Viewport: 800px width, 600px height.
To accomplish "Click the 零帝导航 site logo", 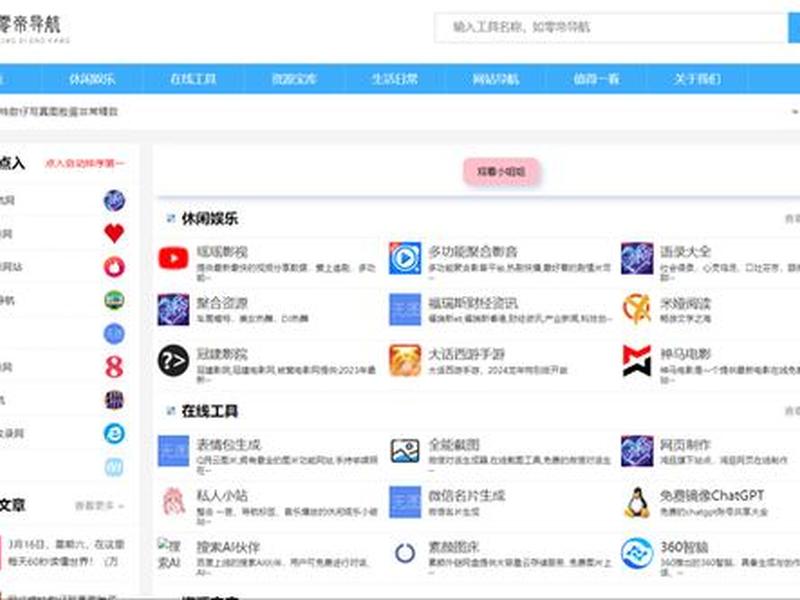I will [x=32, y=29].
